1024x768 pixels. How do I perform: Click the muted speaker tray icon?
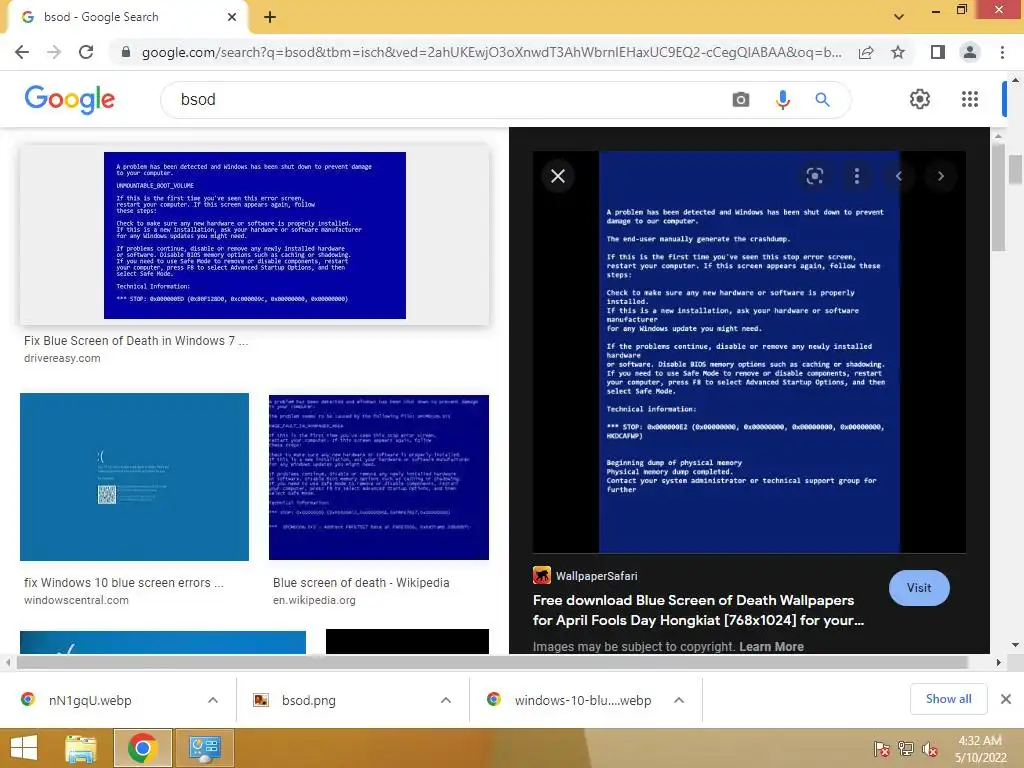tap(930, 749)
